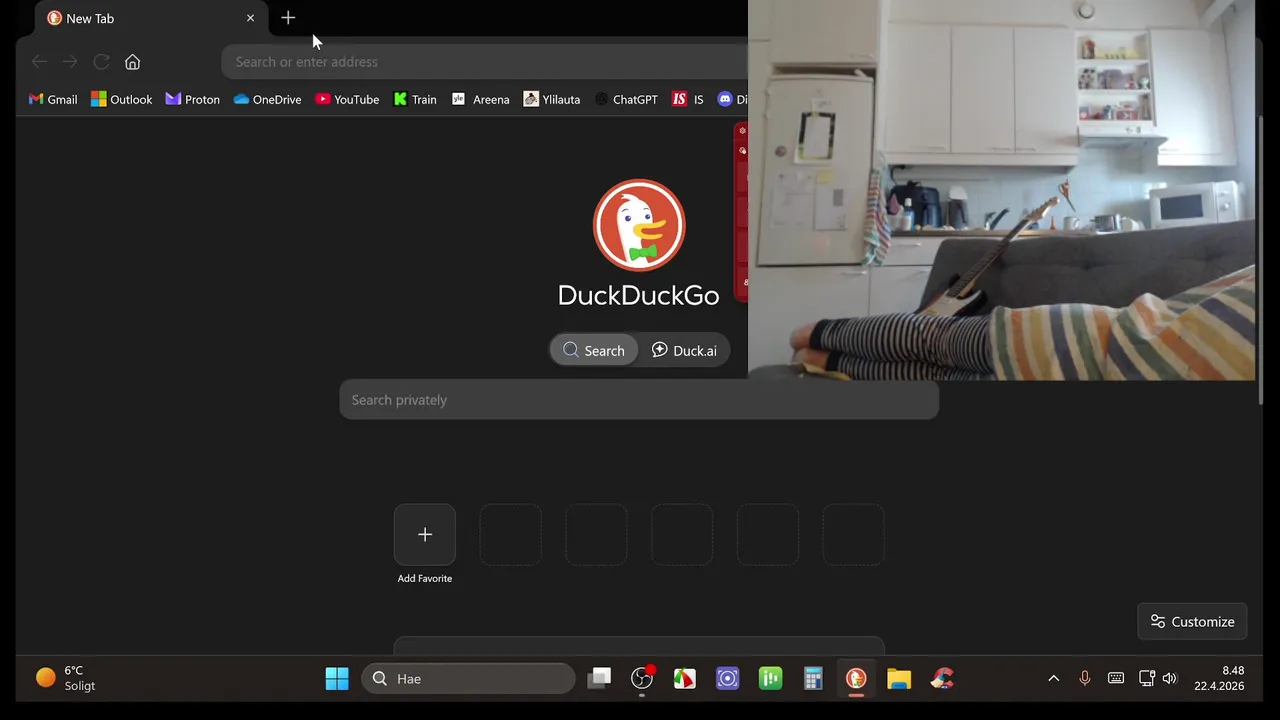Open CCleaner from the taskbar
The width and height of the screenshot is (1280, 720).
942,678
